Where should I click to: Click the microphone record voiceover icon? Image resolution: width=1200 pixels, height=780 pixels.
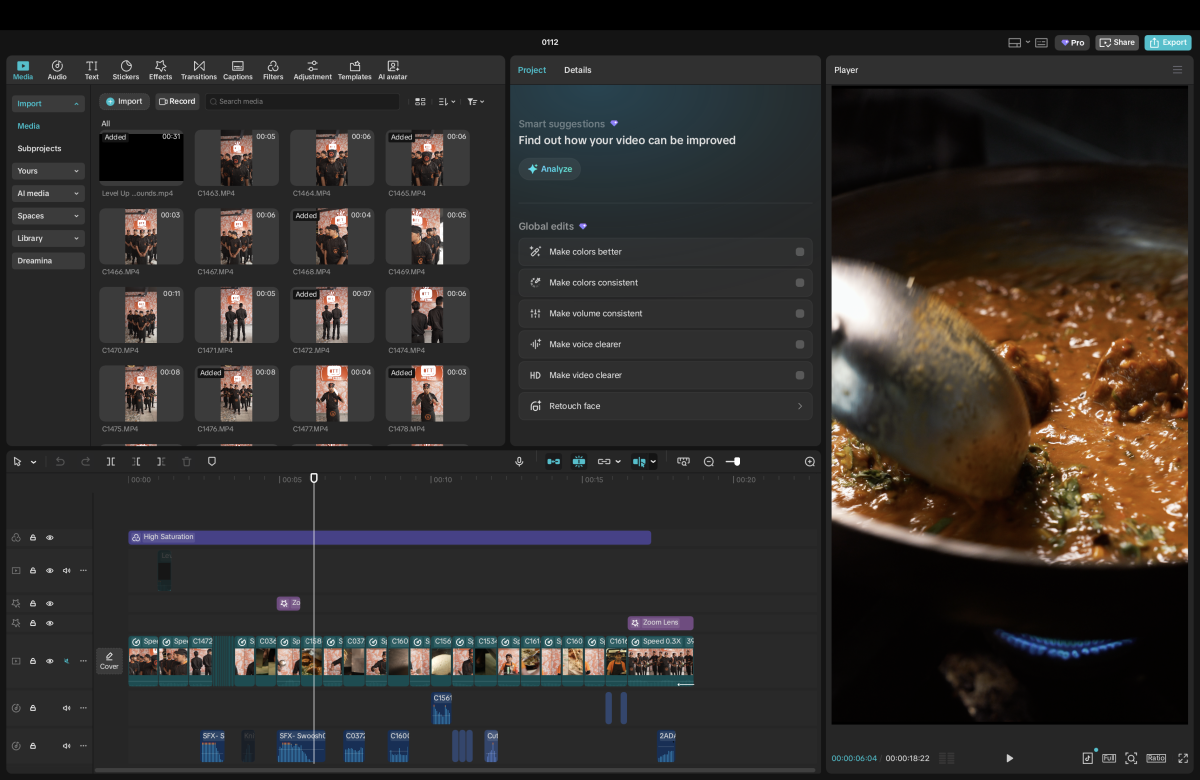coord(519,462)
